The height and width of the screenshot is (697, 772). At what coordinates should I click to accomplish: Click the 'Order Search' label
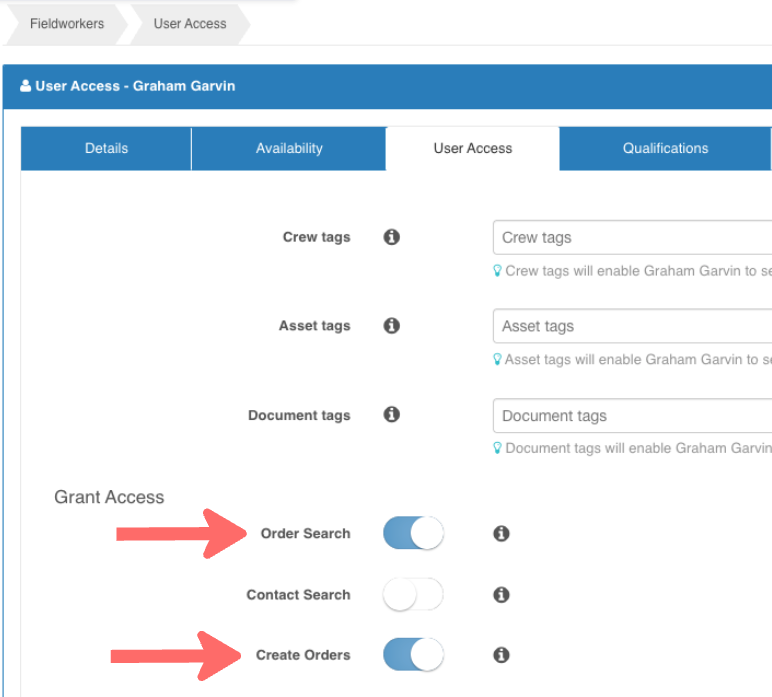pyautogui.click(x=305, y=534)
